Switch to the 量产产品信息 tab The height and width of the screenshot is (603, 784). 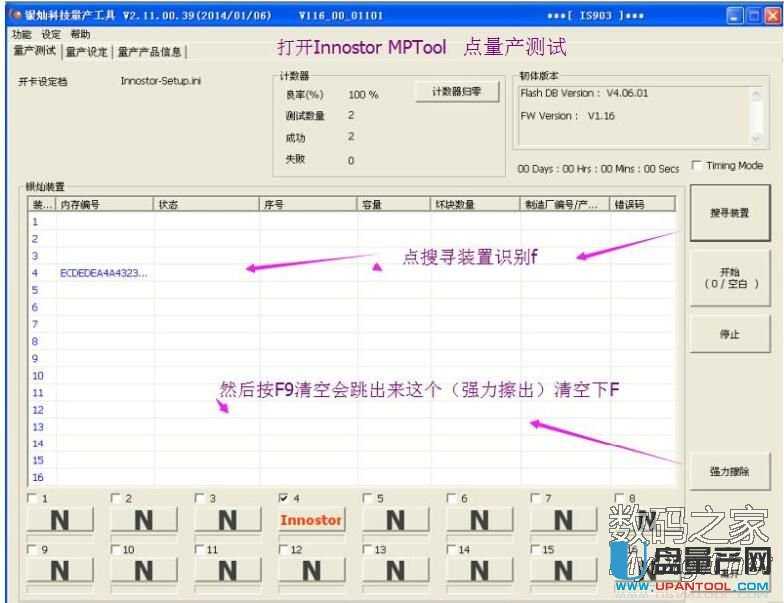point(150,52)
